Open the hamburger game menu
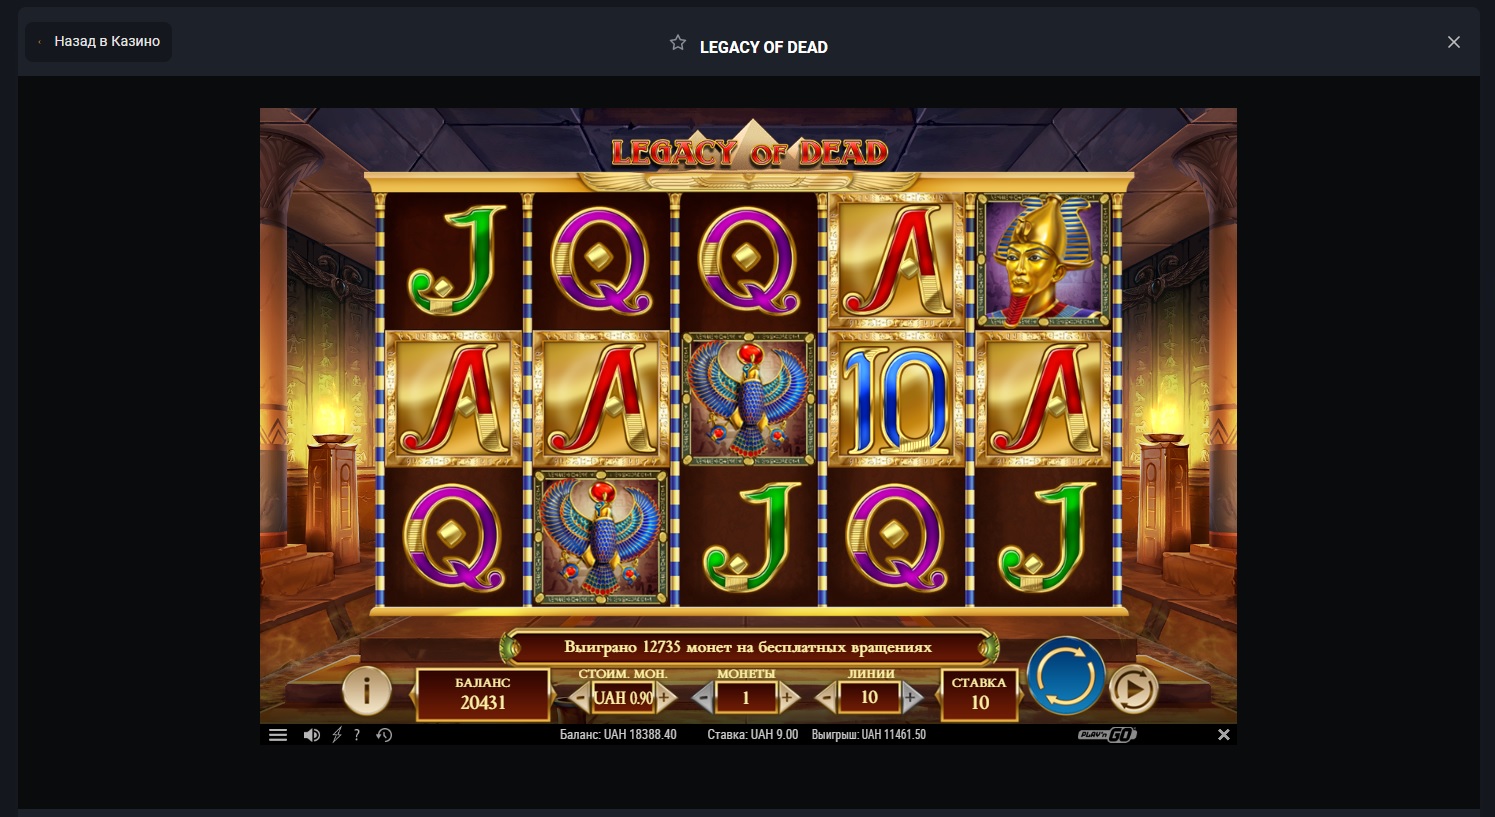This screenshot has height=817, width=1495. pos(278,735)
